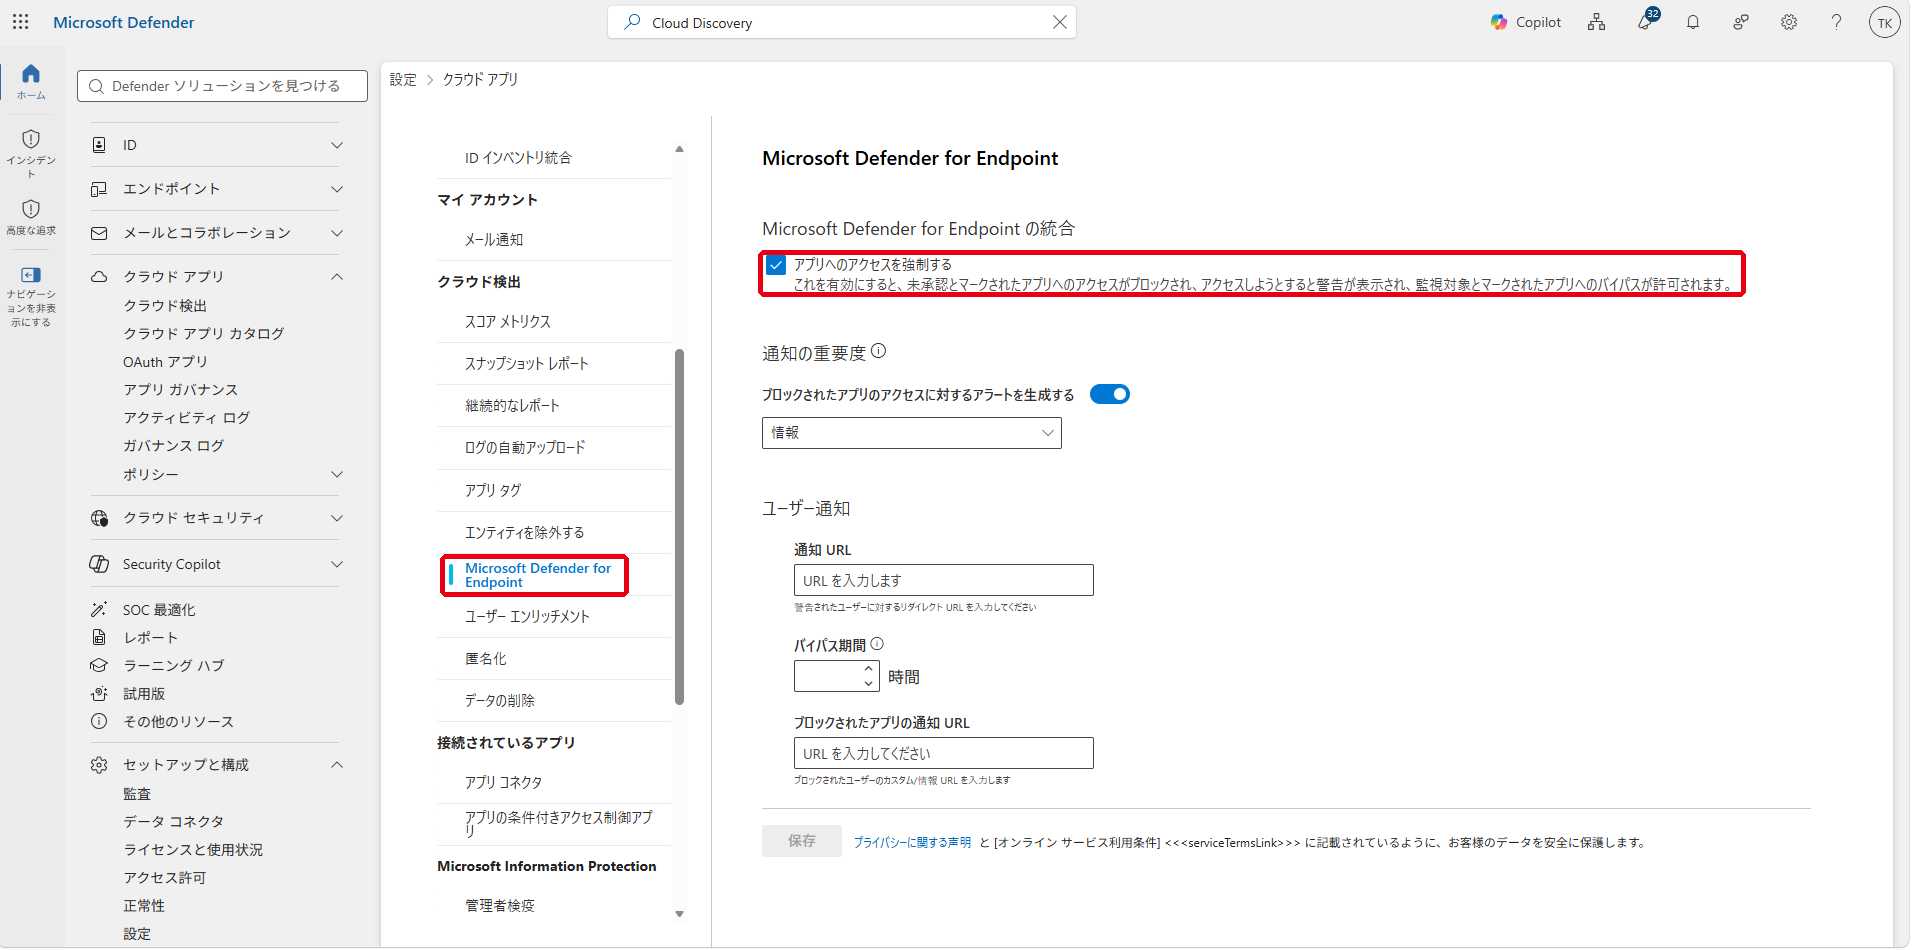Image resolution: width=1912 pixels, height=950 pixels.
Task: Click the organization hierarchy icon in header
Action: [x=1596, y=22]
